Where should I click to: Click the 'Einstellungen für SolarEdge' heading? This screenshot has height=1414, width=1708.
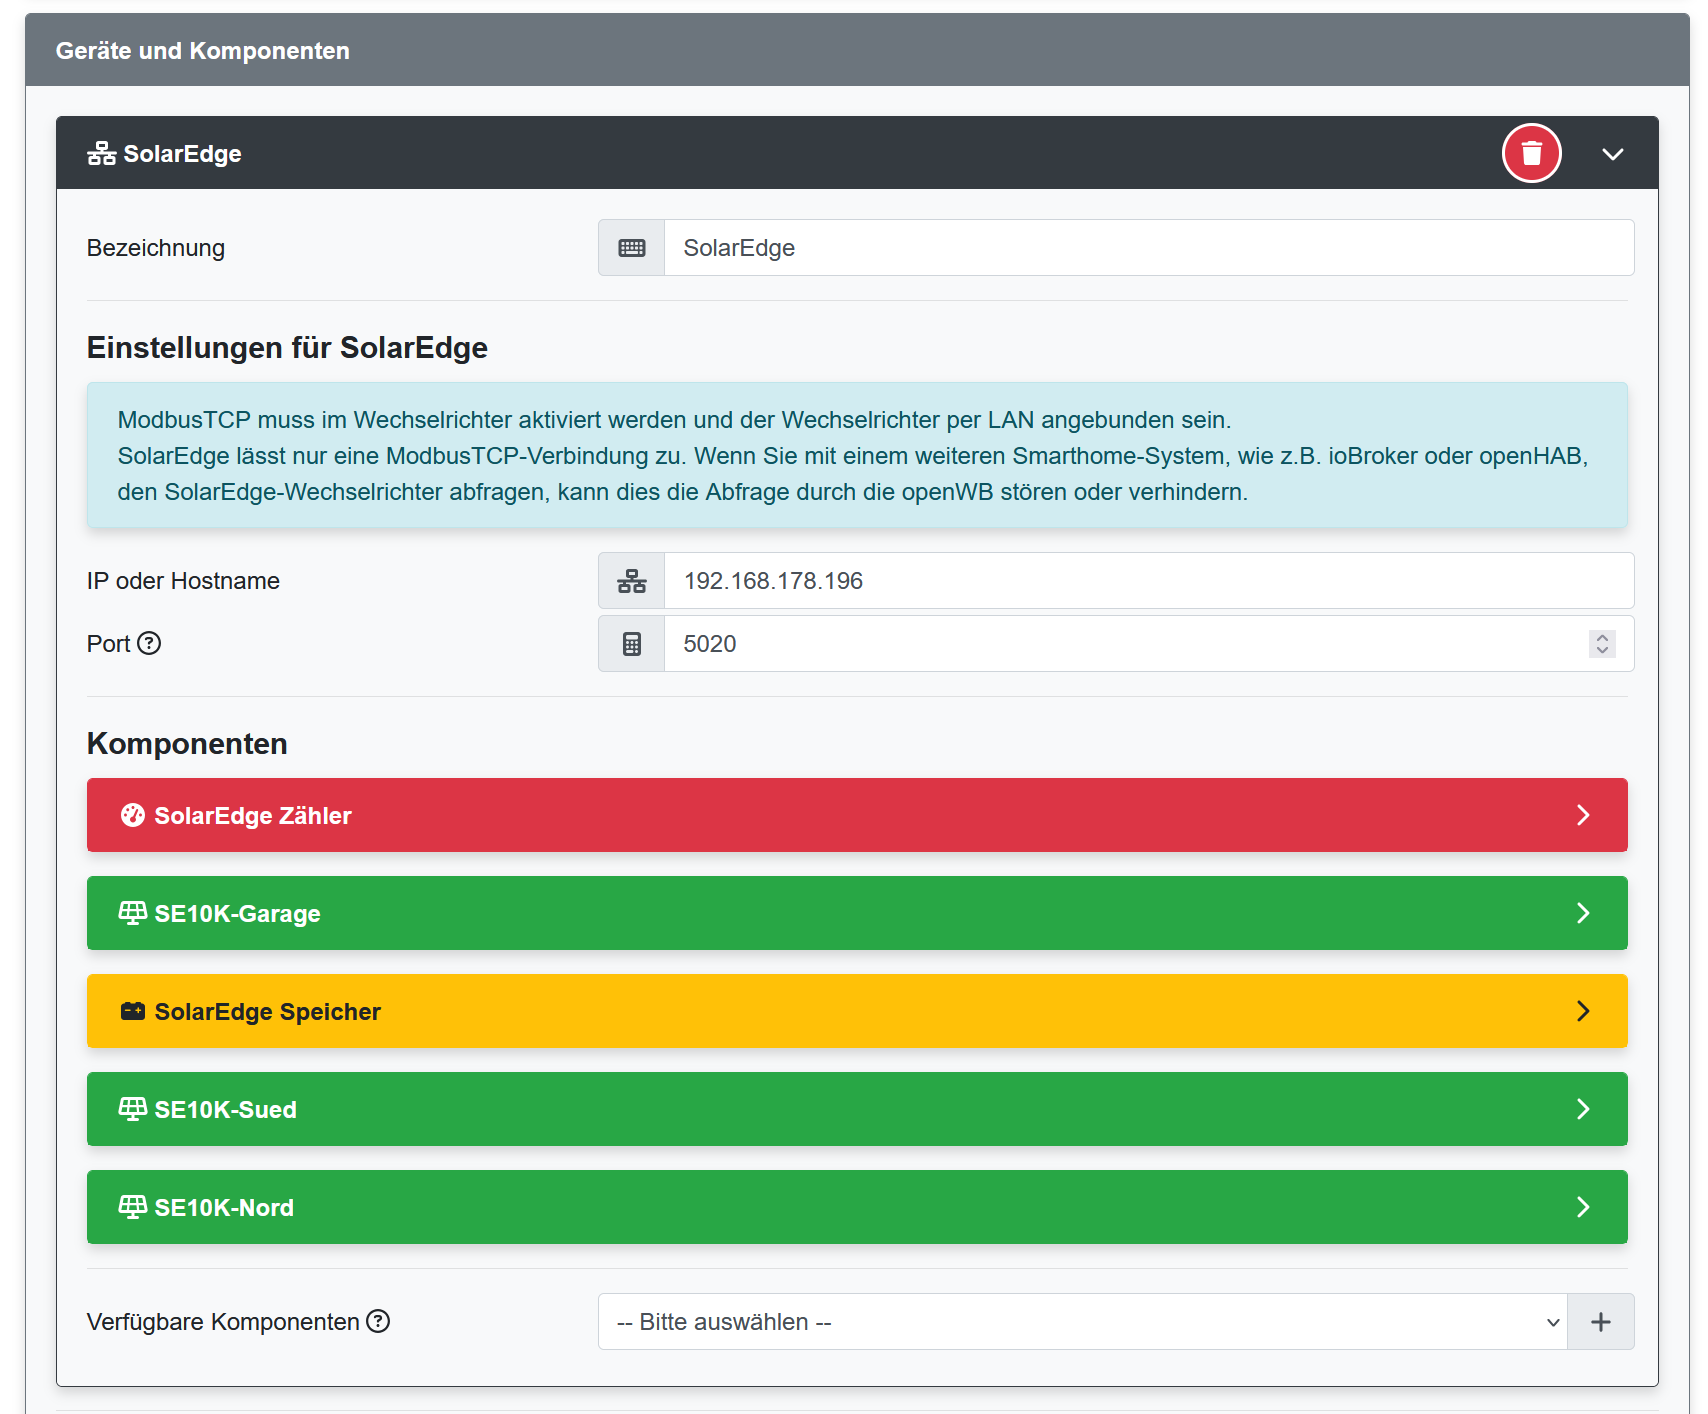tap(287, 347)
